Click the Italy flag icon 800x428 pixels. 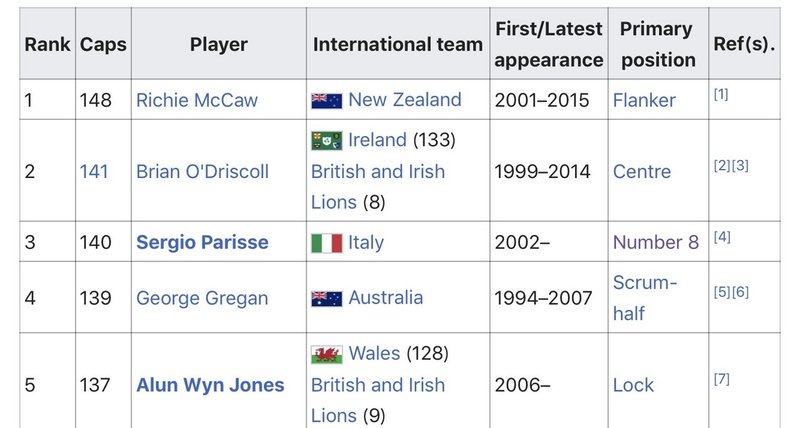coord(327,243)
